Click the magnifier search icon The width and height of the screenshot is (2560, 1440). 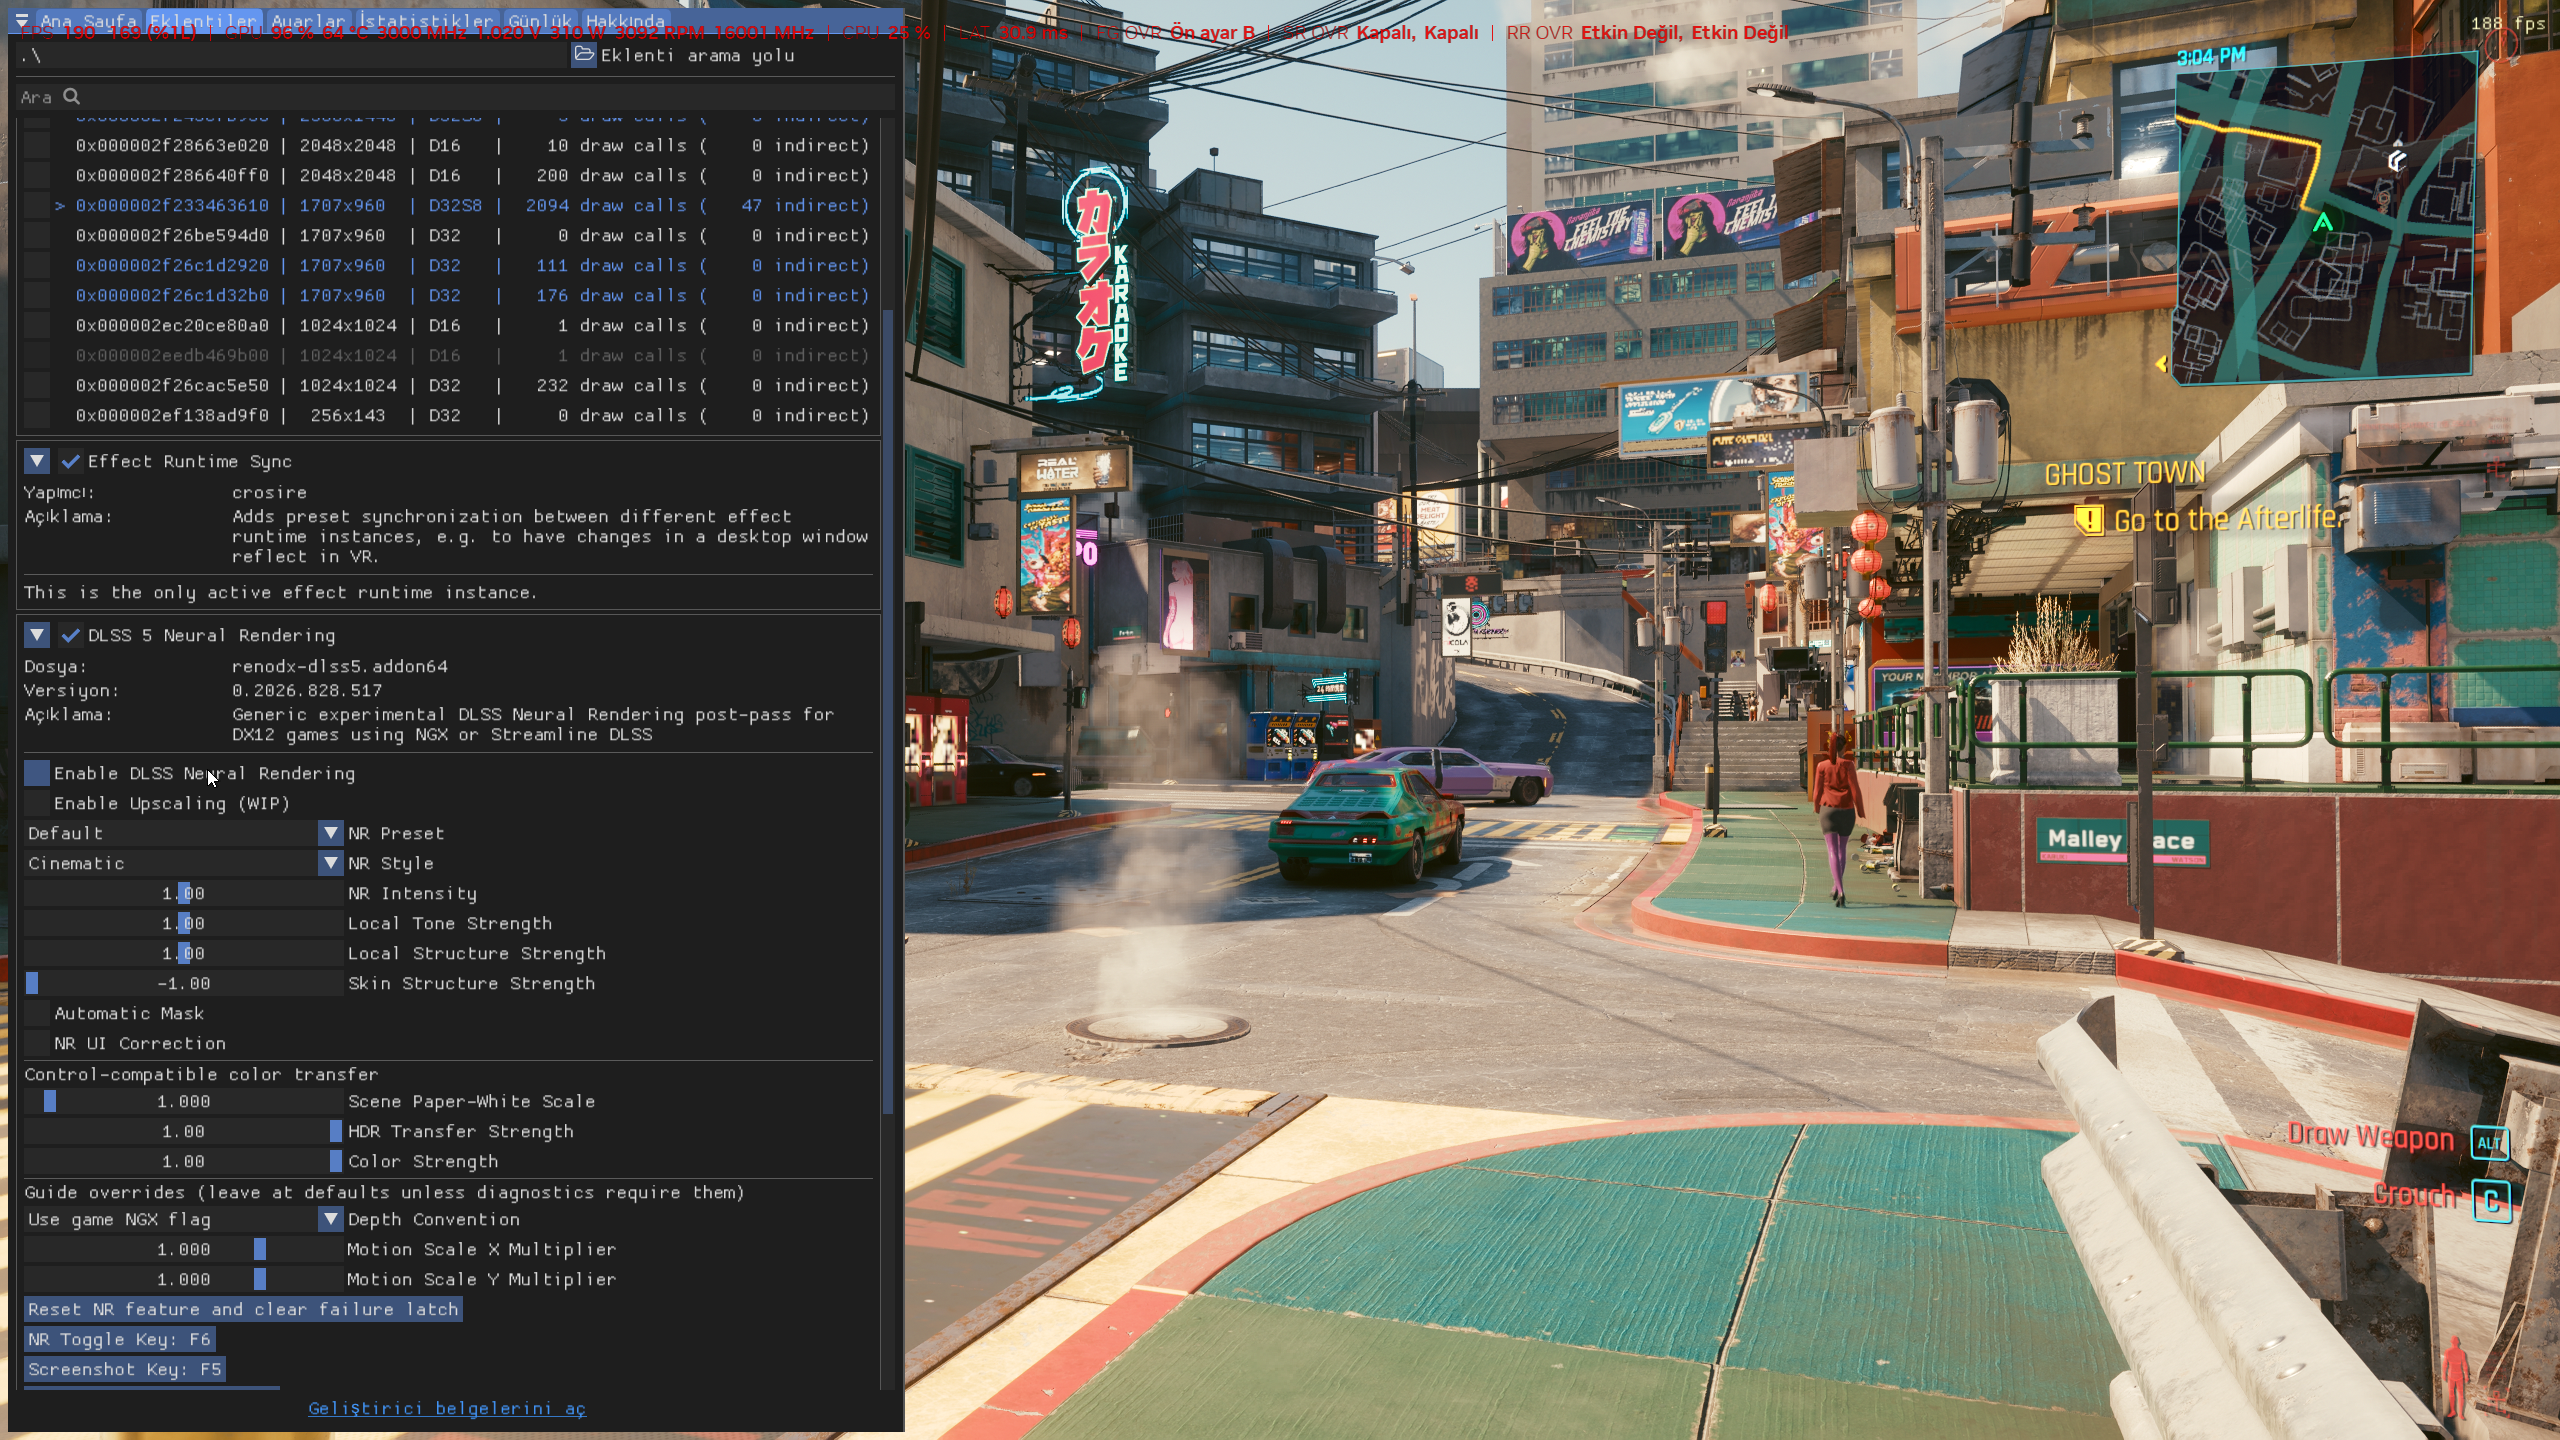point(72,96)
